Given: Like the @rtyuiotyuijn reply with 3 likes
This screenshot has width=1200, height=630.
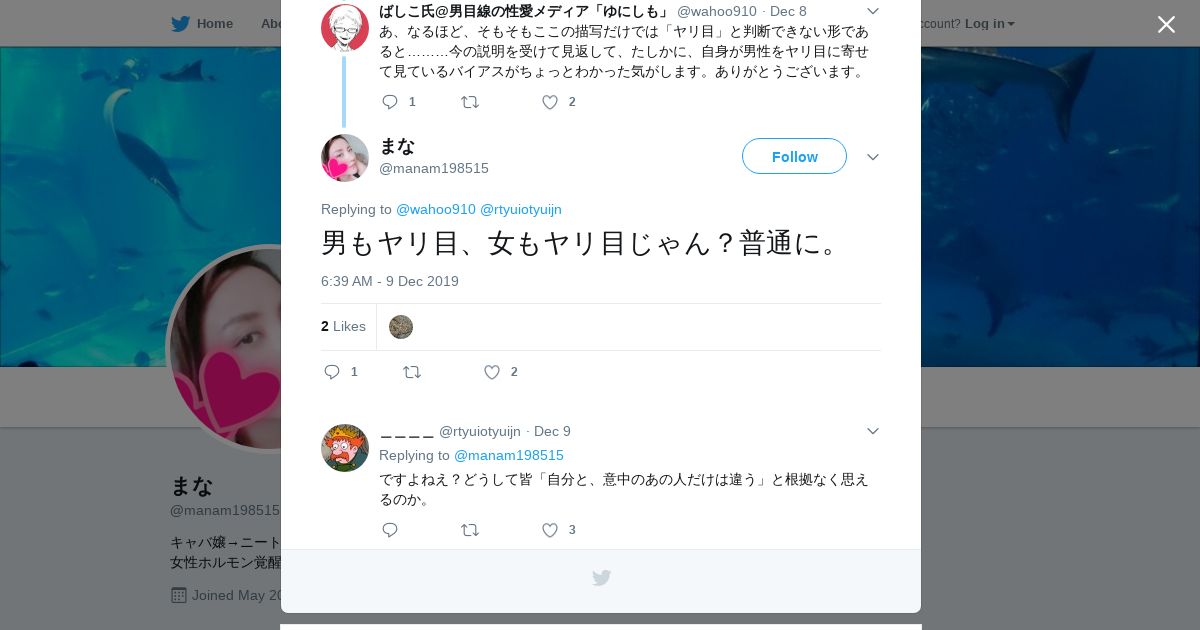Looking at the screenshot, I should (550, 530).
